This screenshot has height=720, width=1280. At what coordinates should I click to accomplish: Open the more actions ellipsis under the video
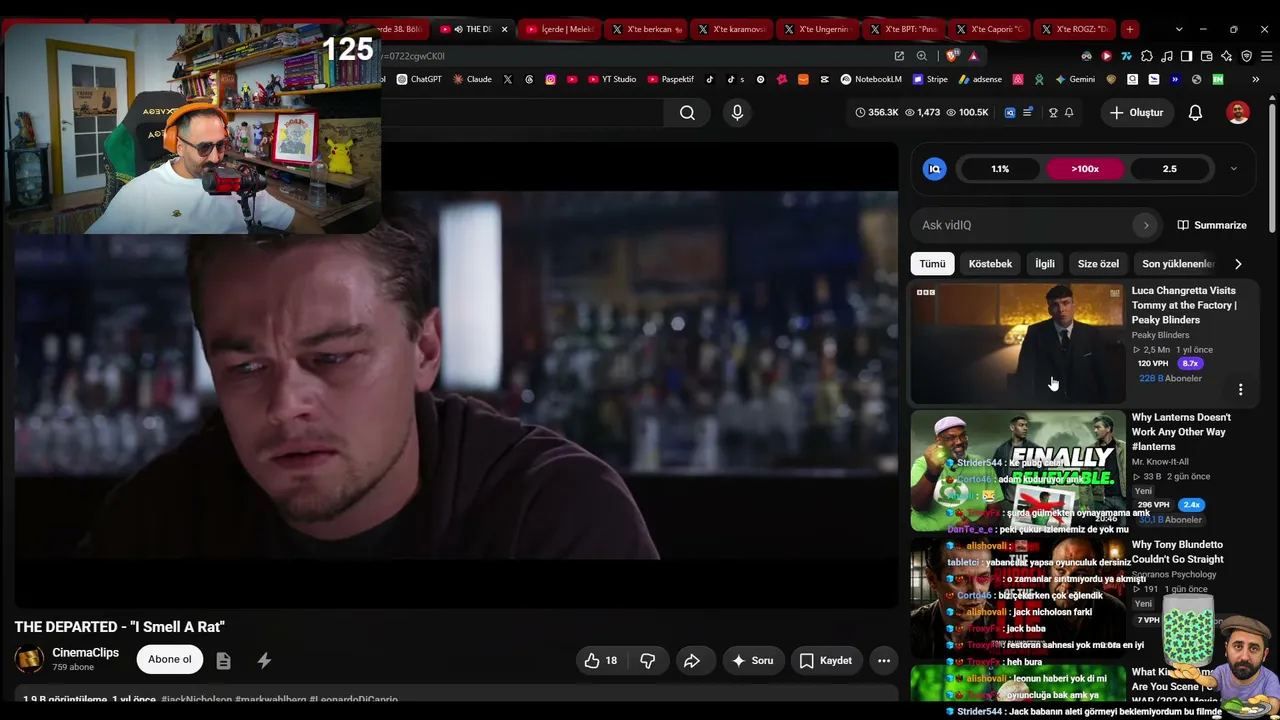(x=883, y=660)
